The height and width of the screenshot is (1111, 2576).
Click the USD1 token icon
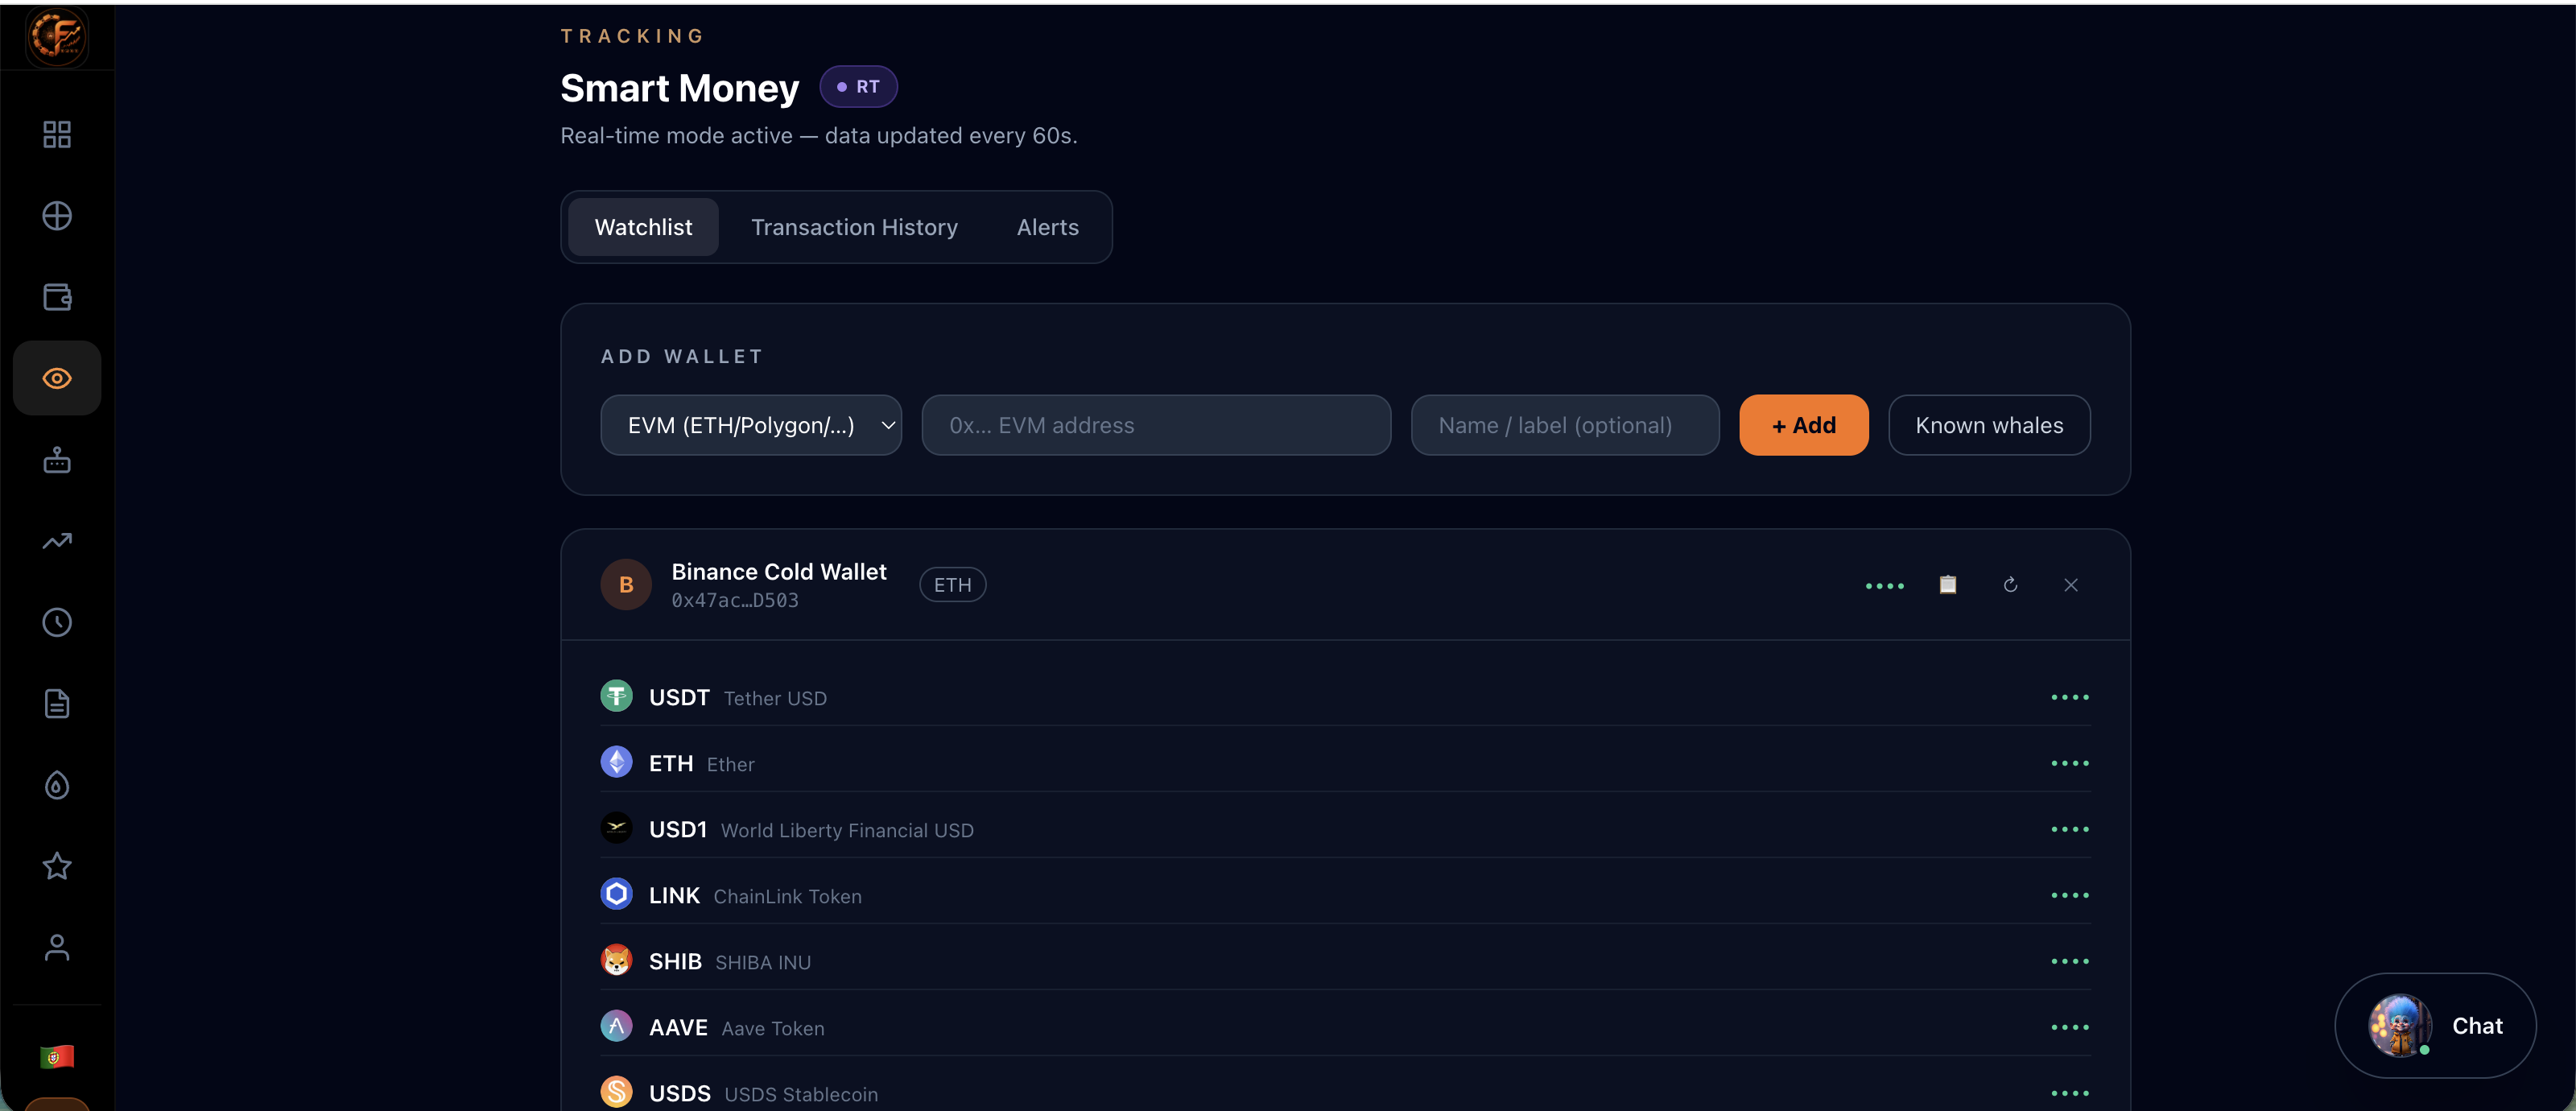click(x=616, y=828)
